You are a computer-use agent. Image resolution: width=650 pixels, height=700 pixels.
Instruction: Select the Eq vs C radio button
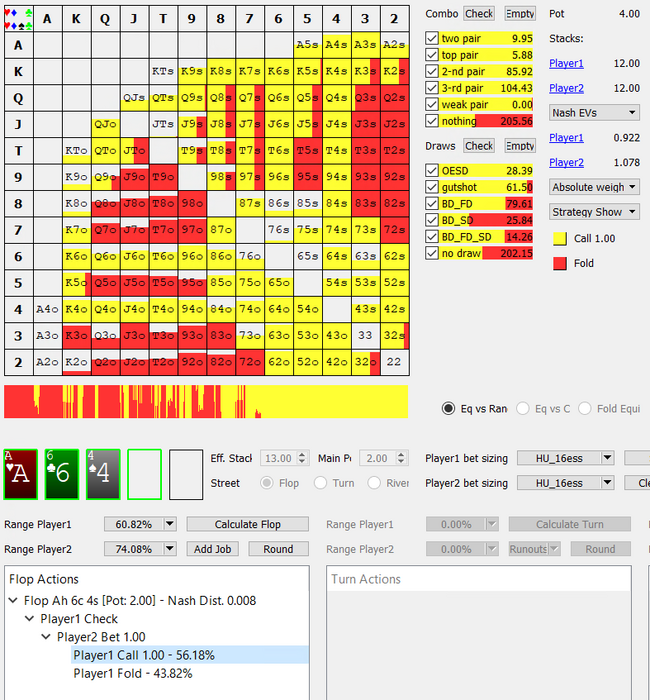click(522, 408)
